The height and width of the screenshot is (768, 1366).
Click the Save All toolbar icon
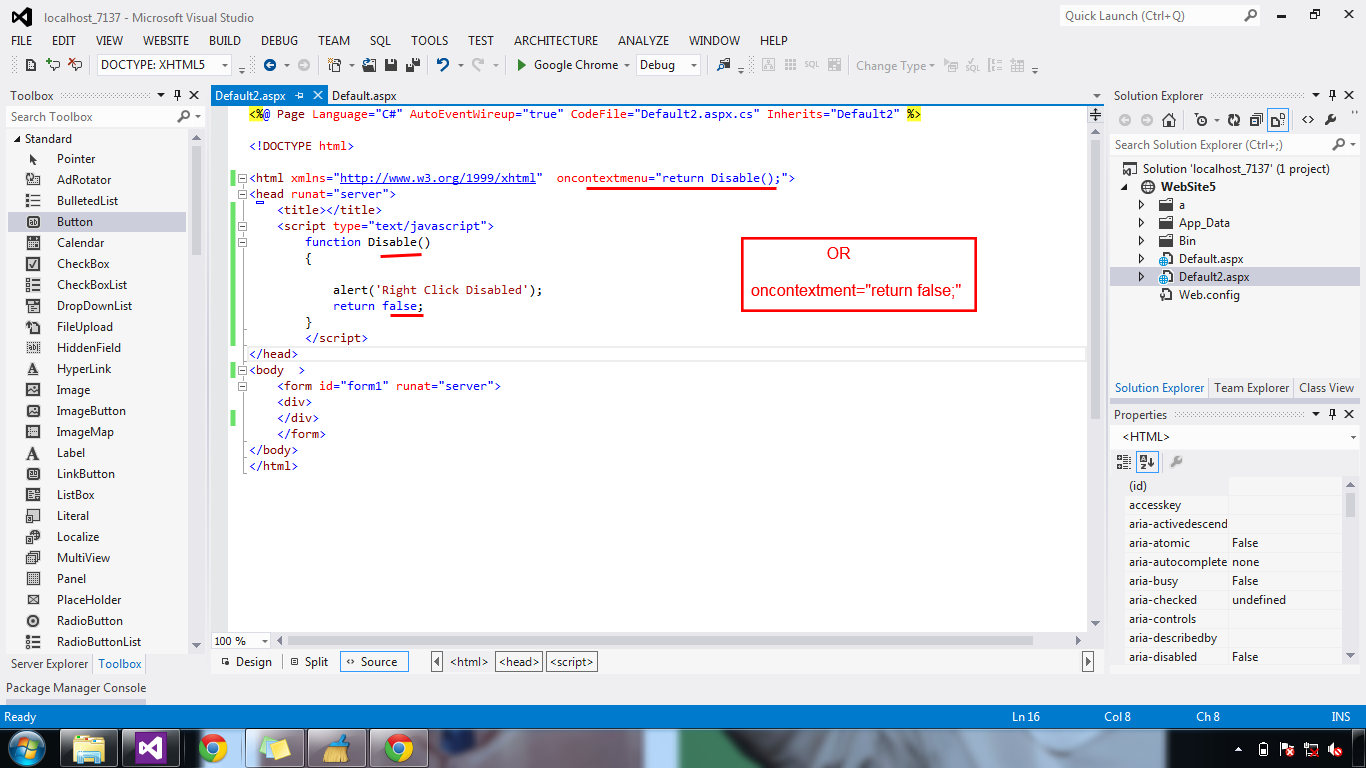pyautogui.click(x=411, y=65)
